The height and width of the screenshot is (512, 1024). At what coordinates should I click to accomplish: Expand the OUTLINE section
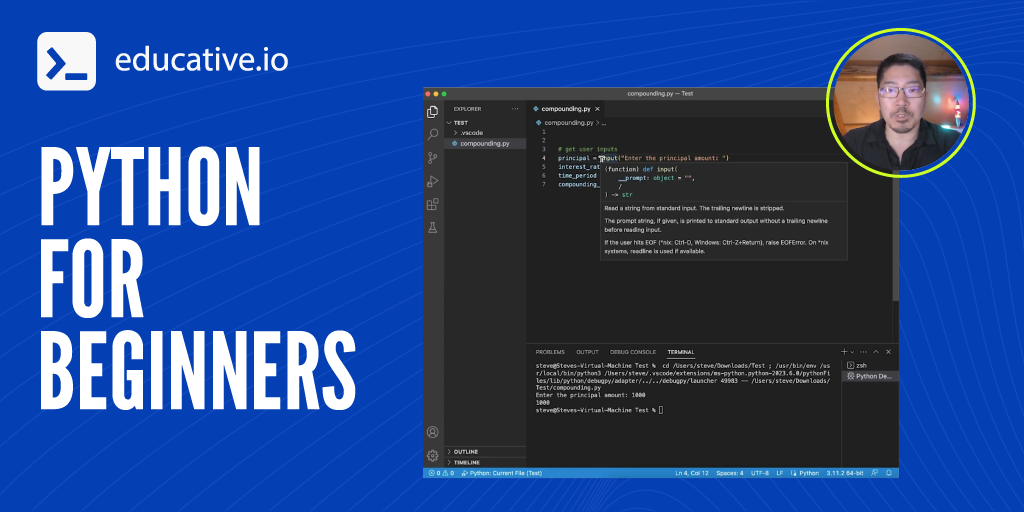coord(466,452)
